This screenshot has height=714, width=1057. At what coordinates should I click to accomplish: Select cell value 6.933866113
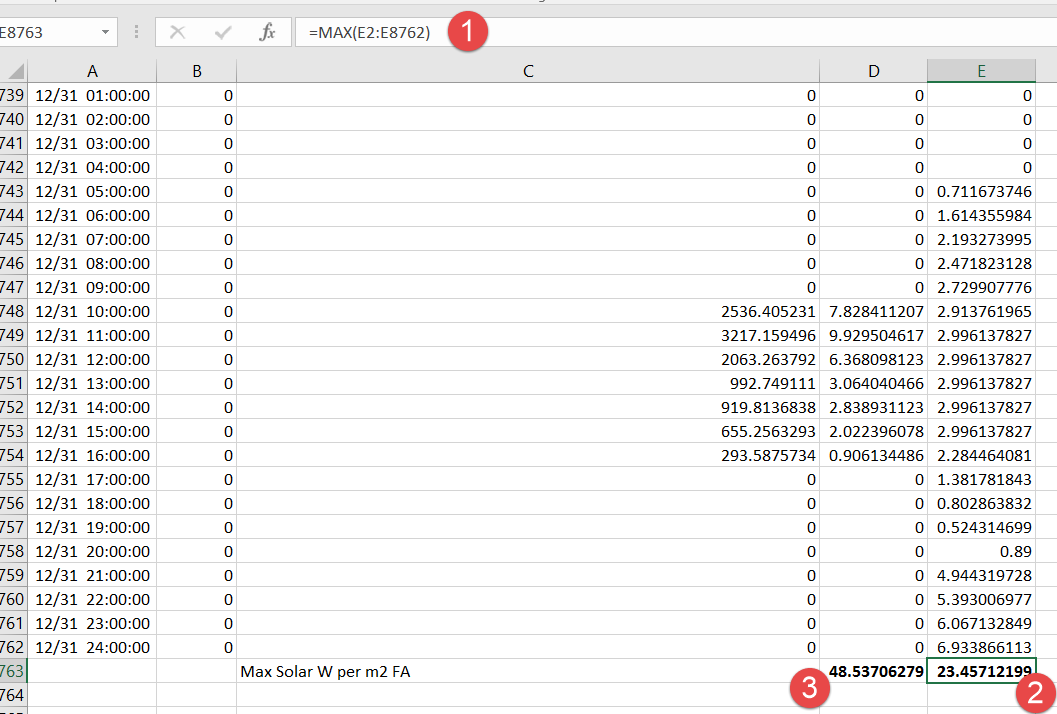tap(984, 647)
